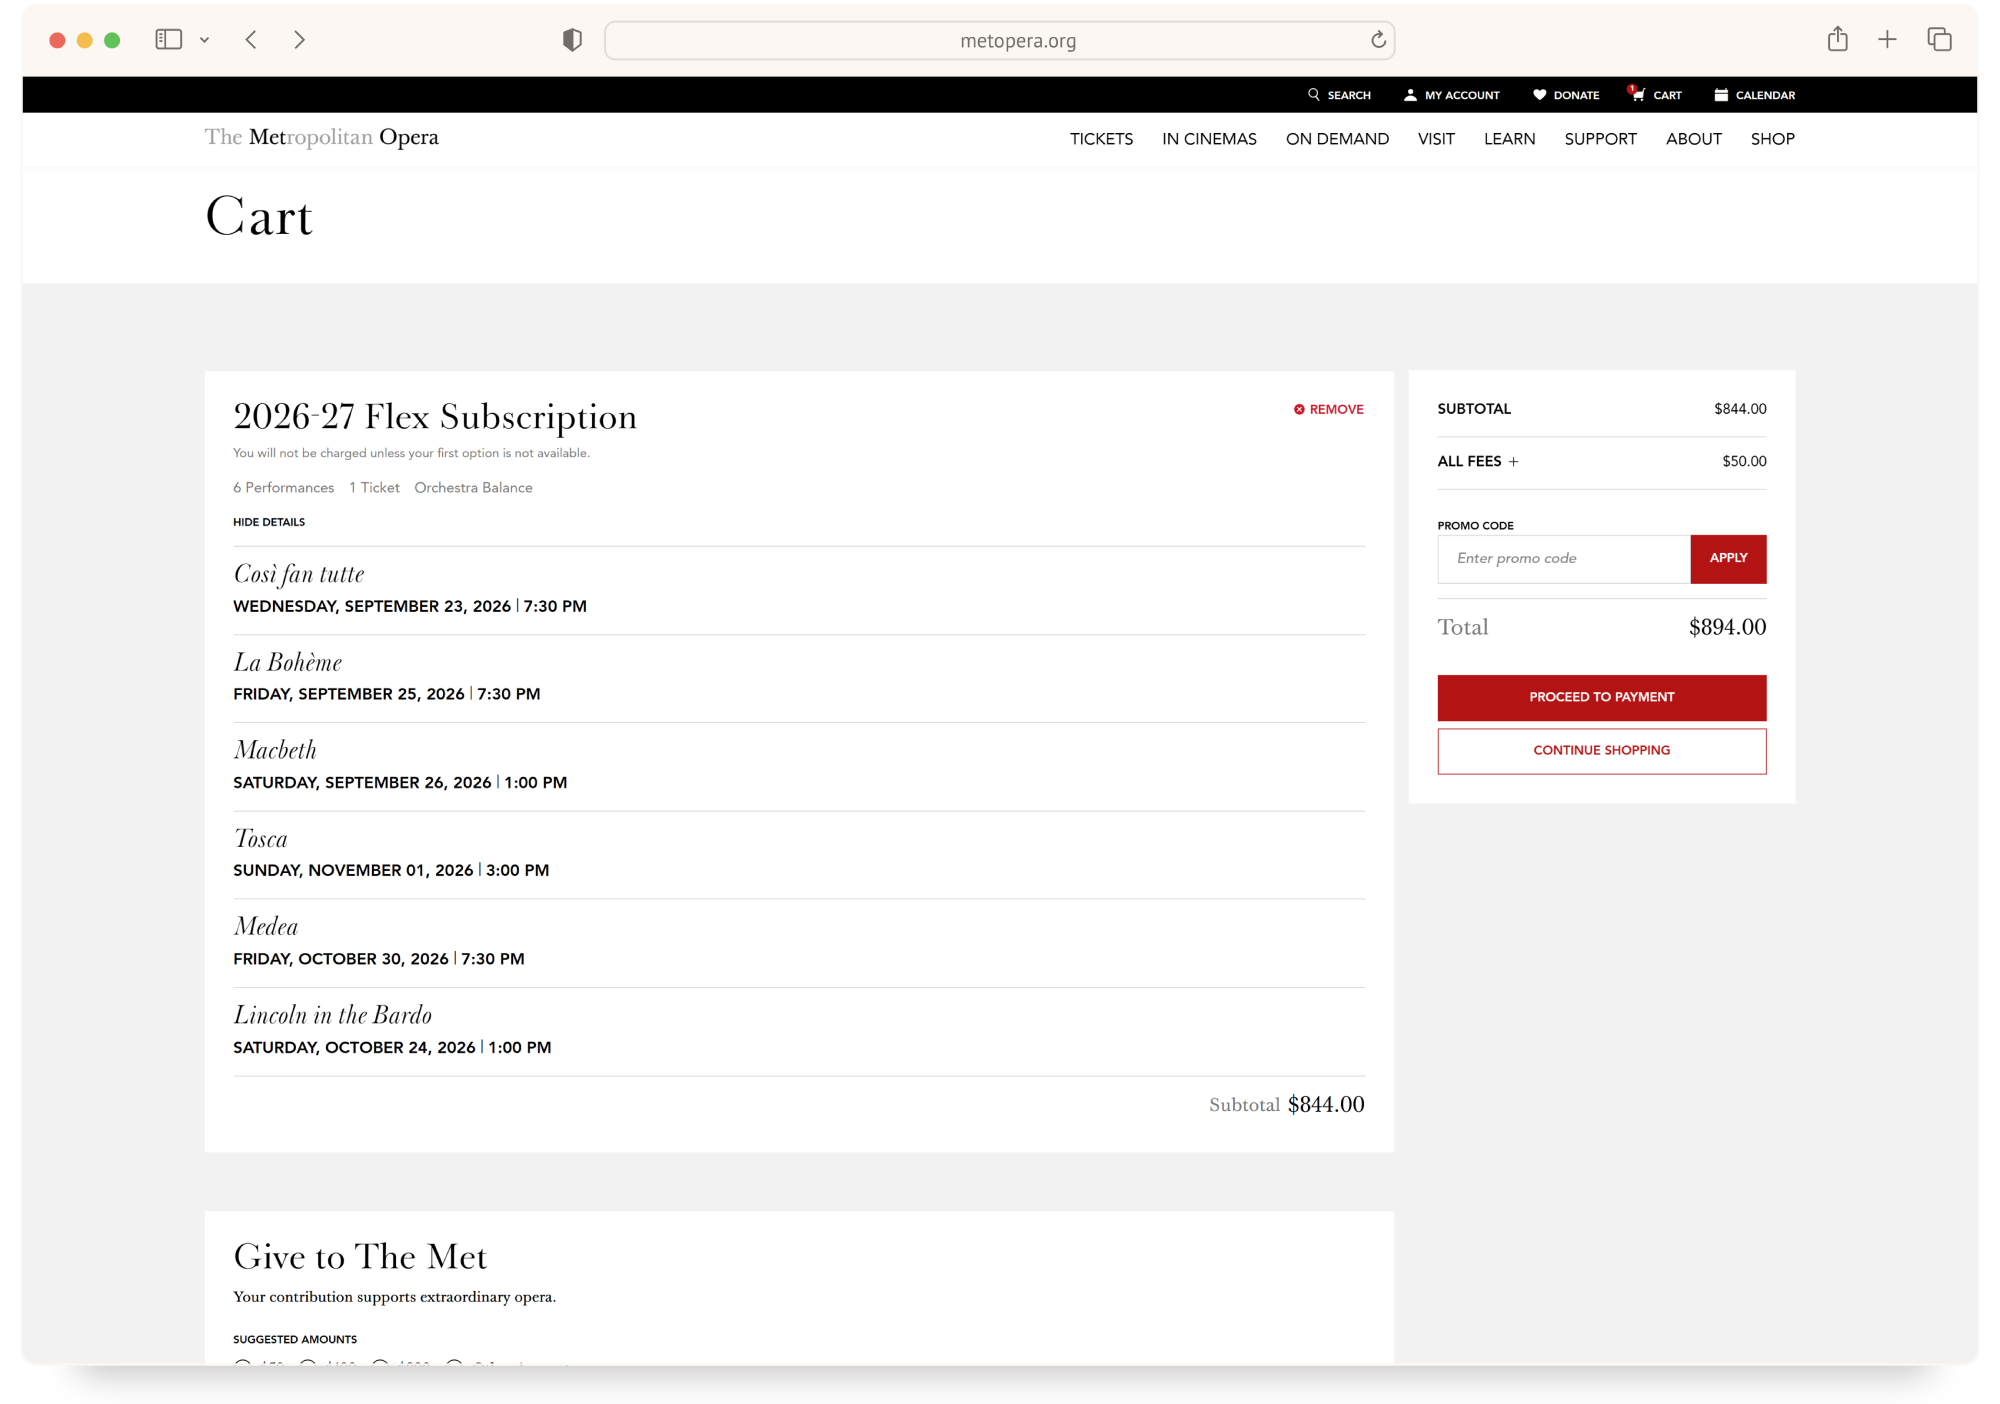
Task: Show the tab overview icon
Action: pos(1939,39)
